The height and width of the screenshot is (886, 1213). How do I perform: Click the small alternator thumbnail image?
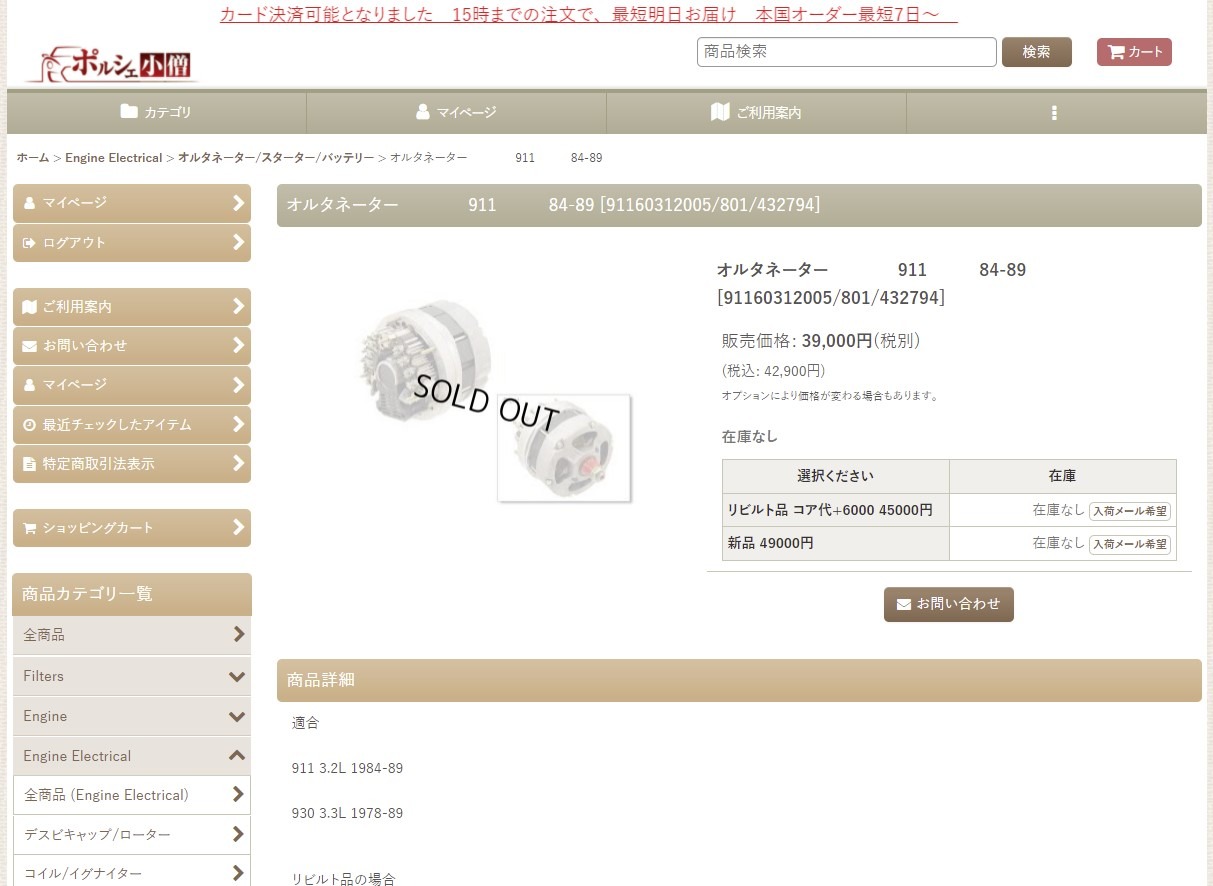565,448
